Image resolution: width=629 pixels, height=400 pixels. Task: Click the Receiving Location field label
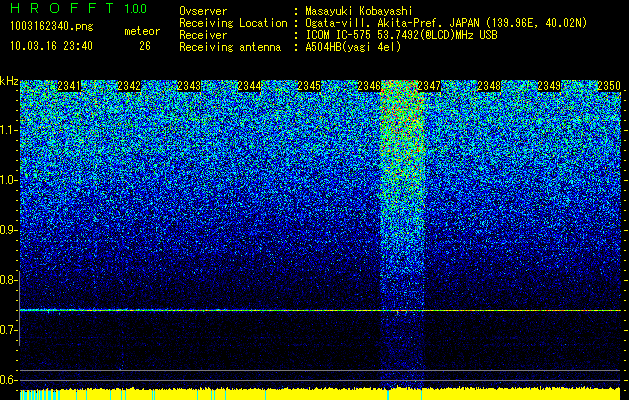click(x=233, y=23)
